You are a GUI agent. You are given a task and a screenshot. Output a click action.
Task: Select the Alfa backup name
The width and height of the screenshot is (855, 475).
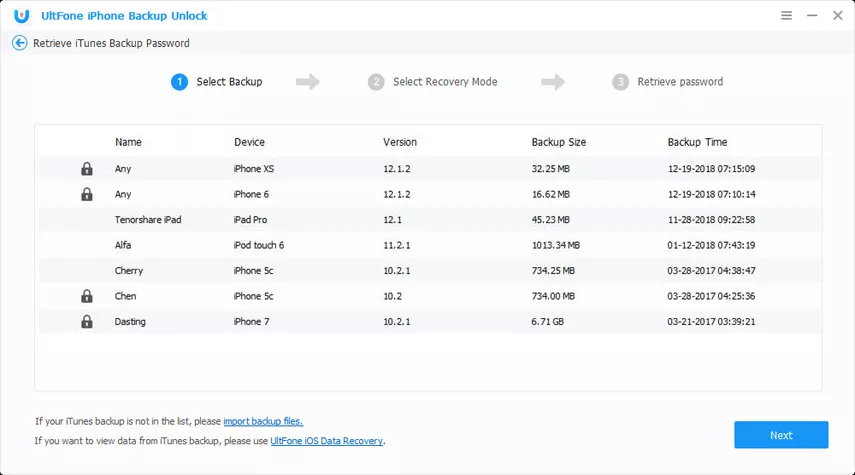(123, 245)
